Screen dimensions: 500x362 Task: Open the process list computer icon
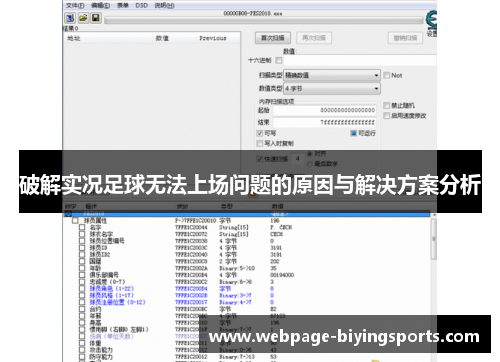70,18
